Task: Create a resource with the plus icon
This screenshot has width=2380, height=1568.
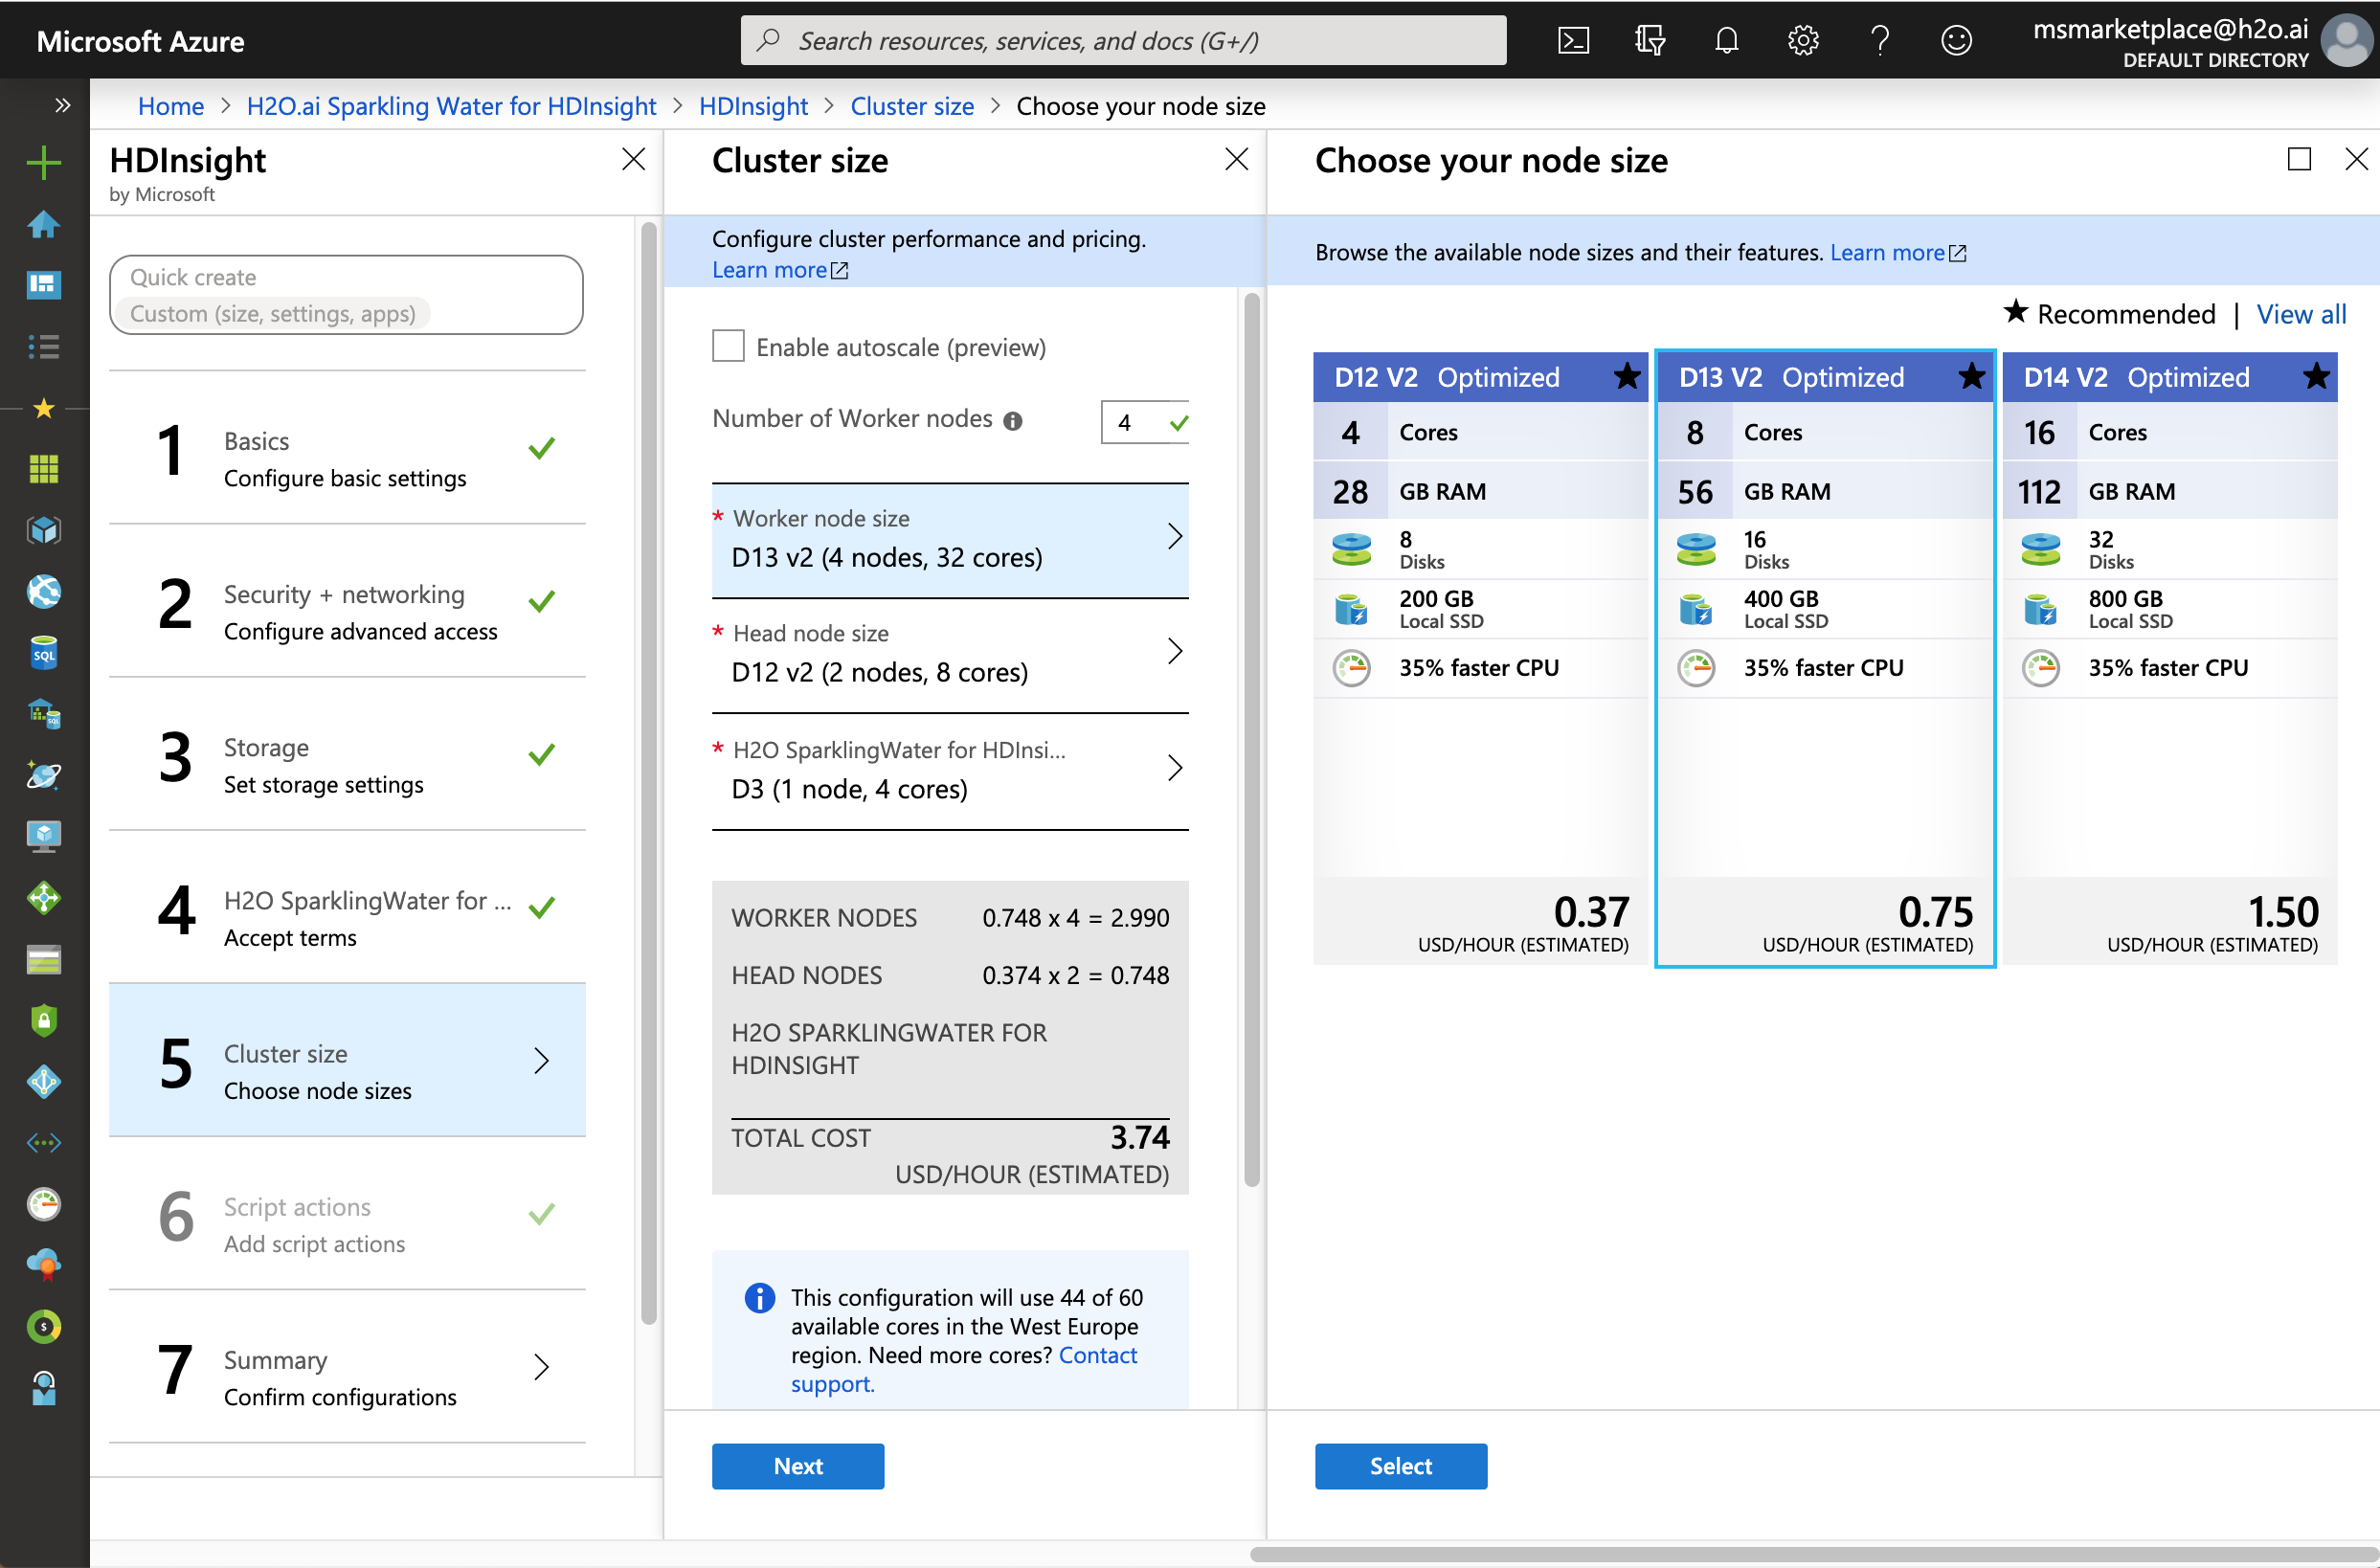Action: (44, 162)
